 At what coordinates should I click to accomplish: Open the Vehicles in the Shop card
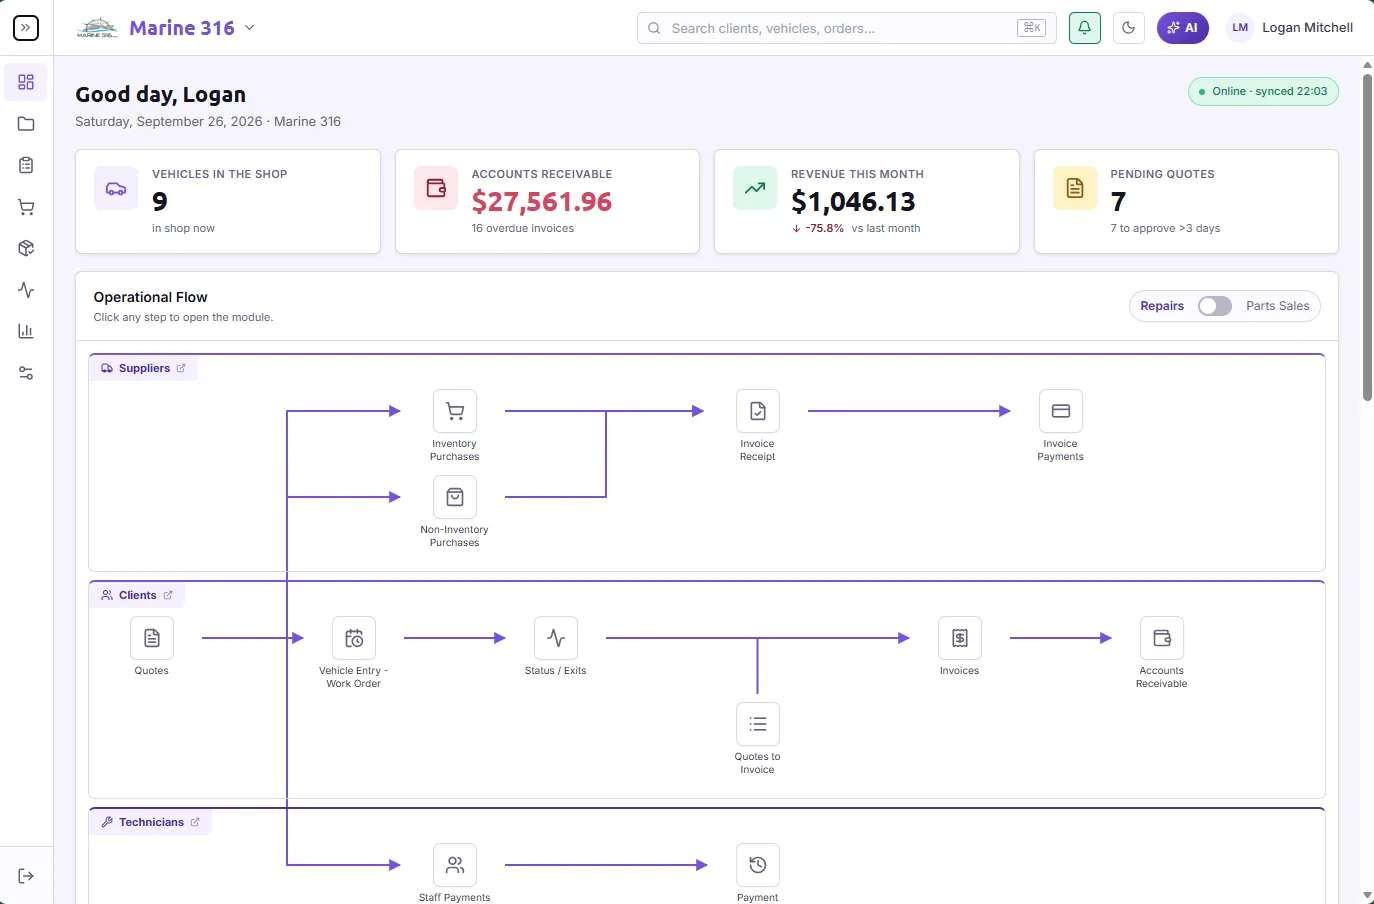[228, 201]
